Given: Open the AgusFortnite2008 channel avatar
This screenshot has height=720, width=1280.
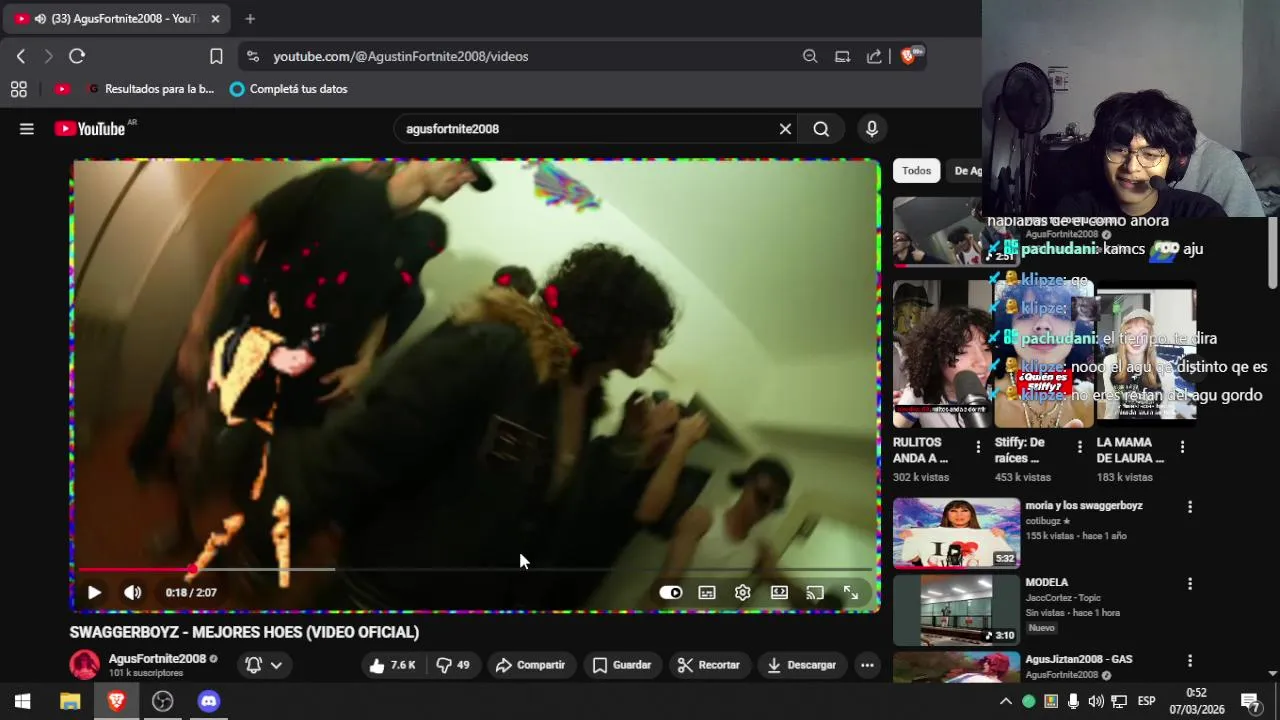Looking at the screenshot, I should (x=85, y=665).
